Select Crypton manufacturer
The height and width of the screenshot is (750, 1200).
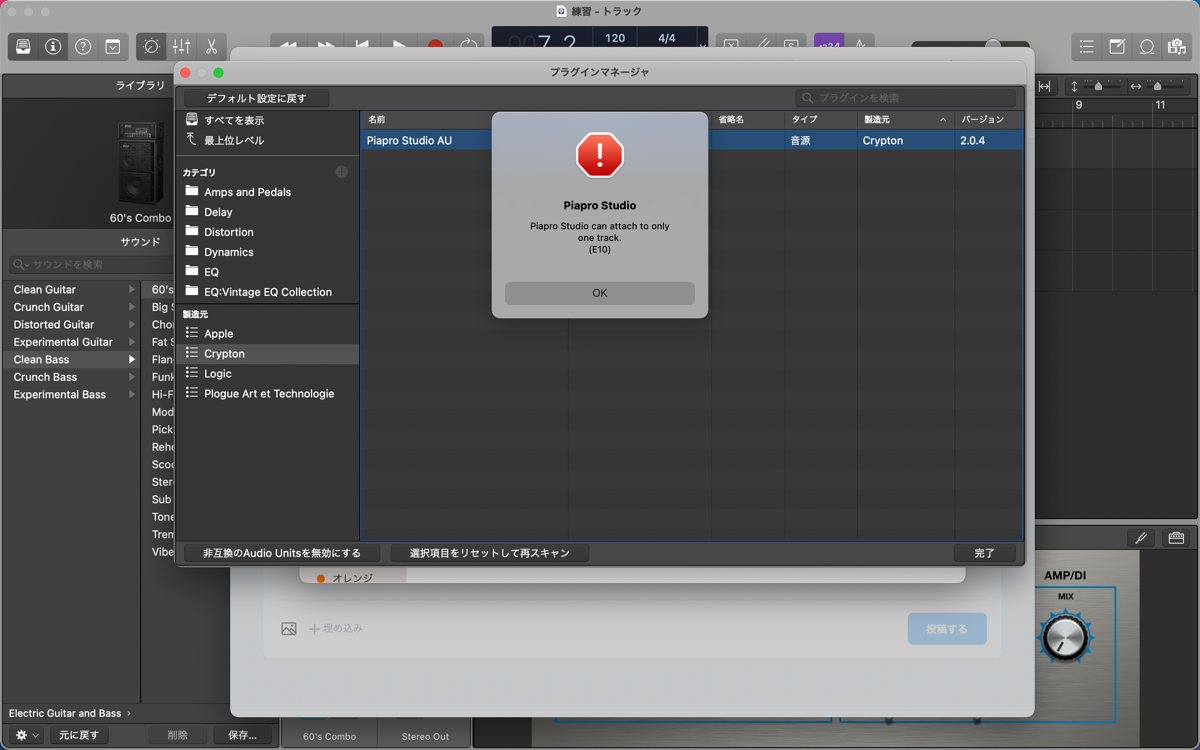pyautogui.click(x=267, y=354)
